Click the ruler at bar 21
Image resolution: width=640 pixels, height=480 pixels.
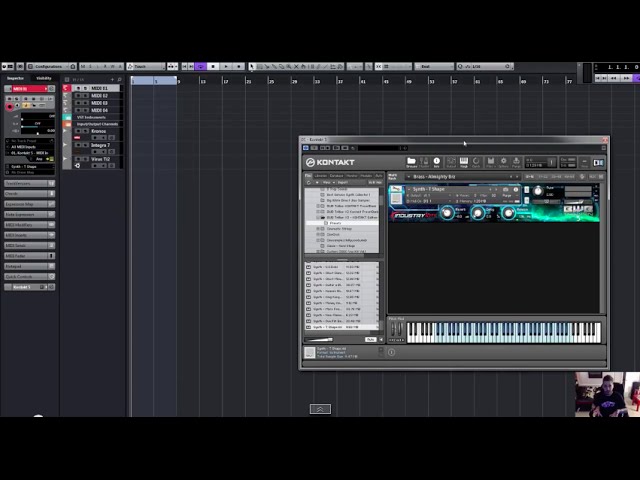click(x=249, y=81)
